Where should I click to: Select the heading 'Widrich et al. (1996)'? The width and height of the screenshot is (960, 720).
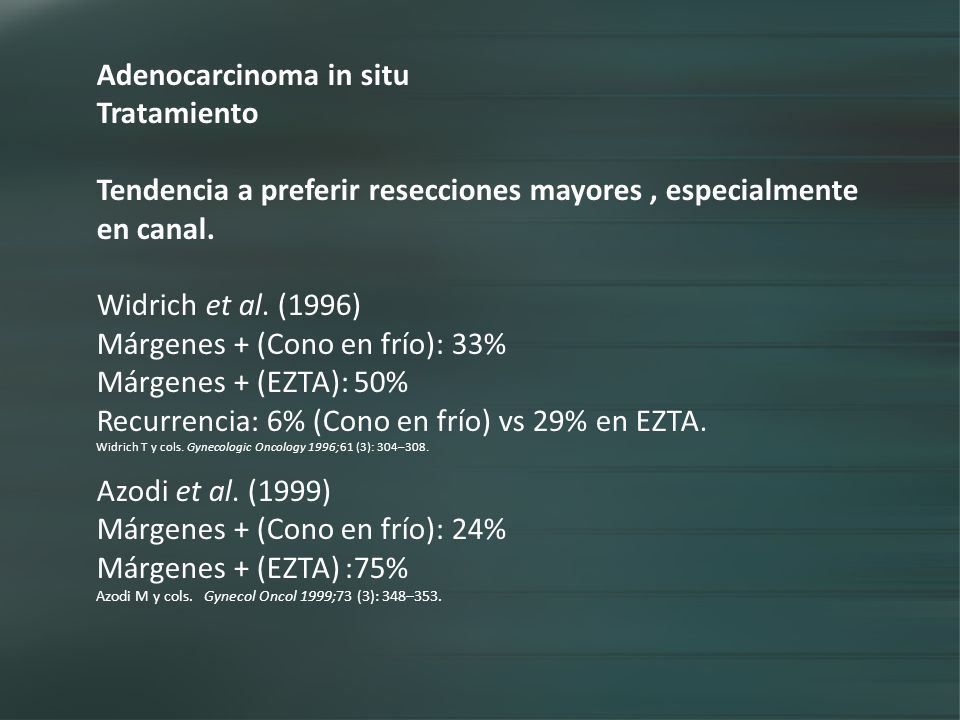click(228, 305)
